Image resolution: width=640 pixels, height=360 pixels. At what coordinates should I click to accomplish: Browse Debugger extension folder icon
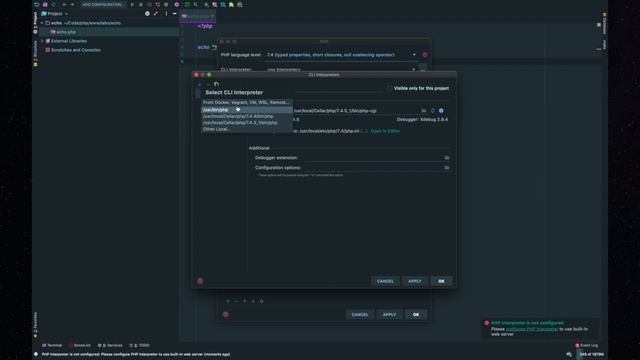click(x=447, y=158)
